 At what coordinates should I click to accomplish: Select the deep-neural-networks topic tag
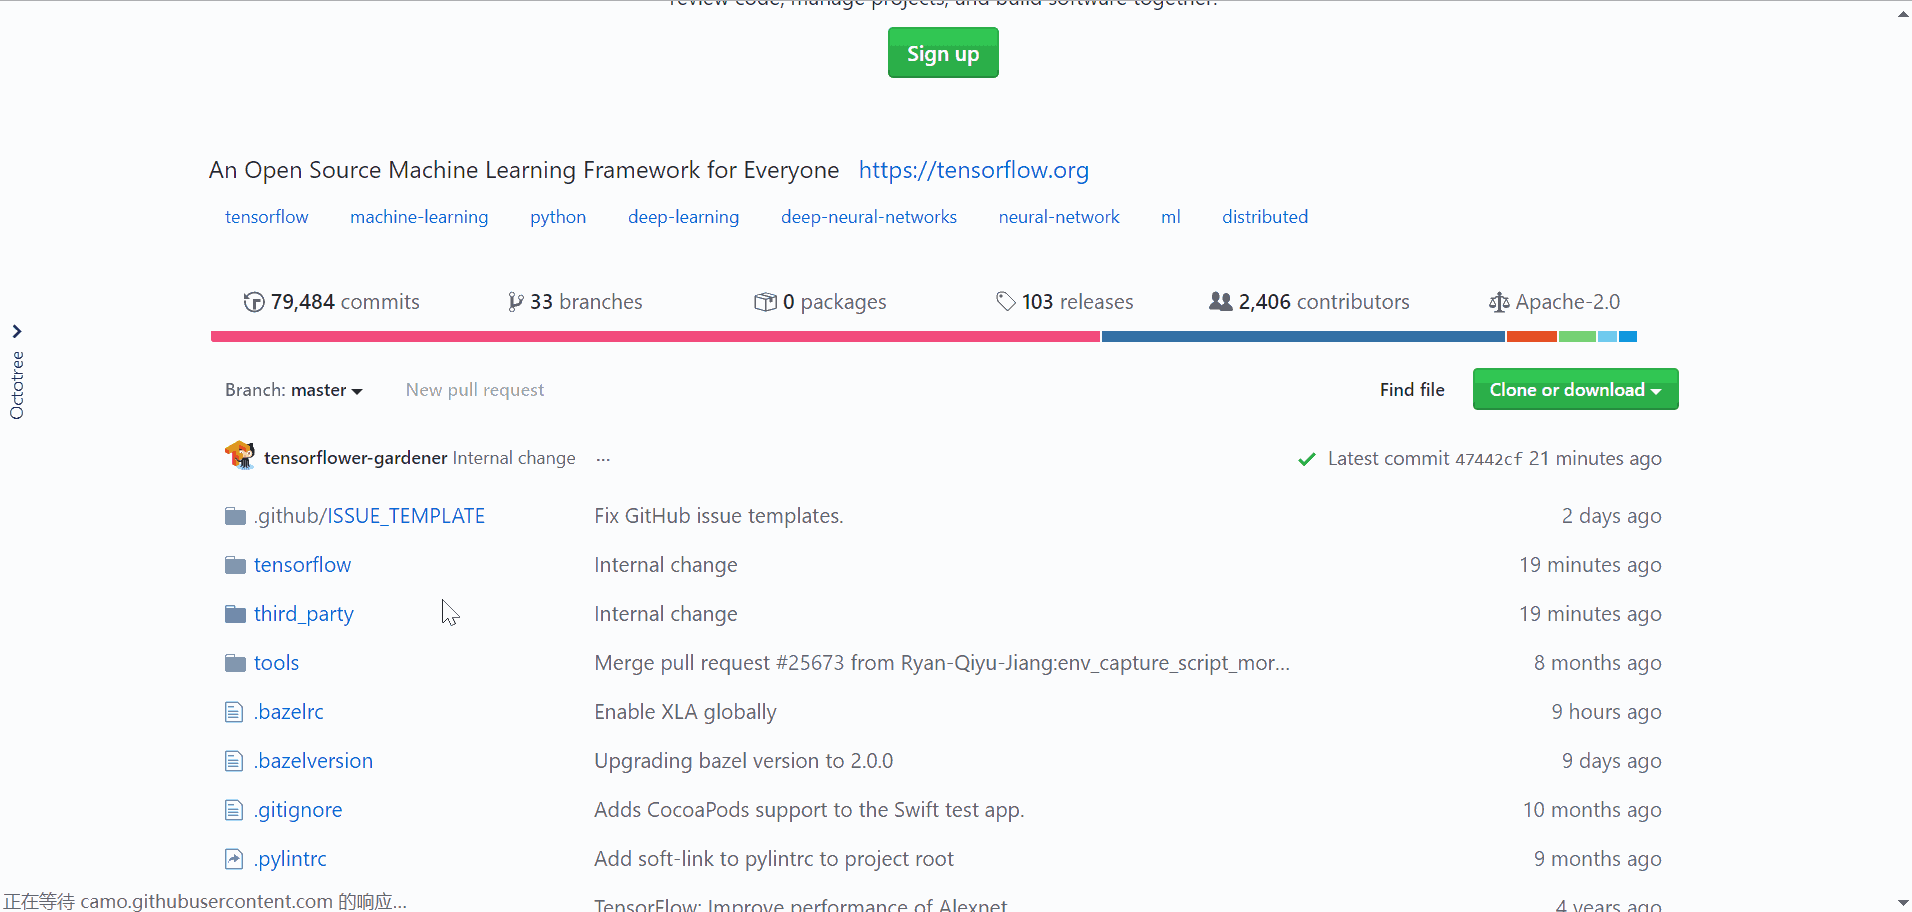pyautogui.click(x=869, y=217)
